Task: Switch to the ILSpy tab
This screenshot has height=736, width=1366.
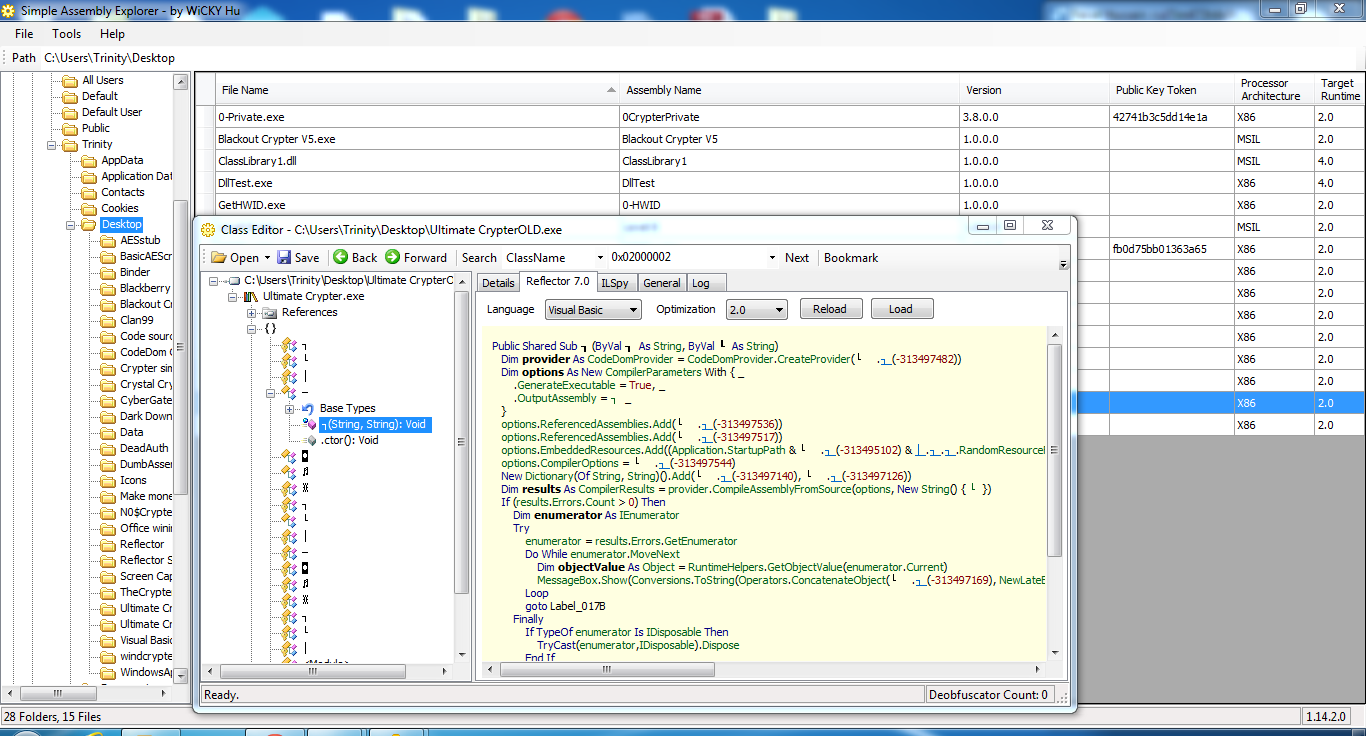Action: (x=615, y=282)
